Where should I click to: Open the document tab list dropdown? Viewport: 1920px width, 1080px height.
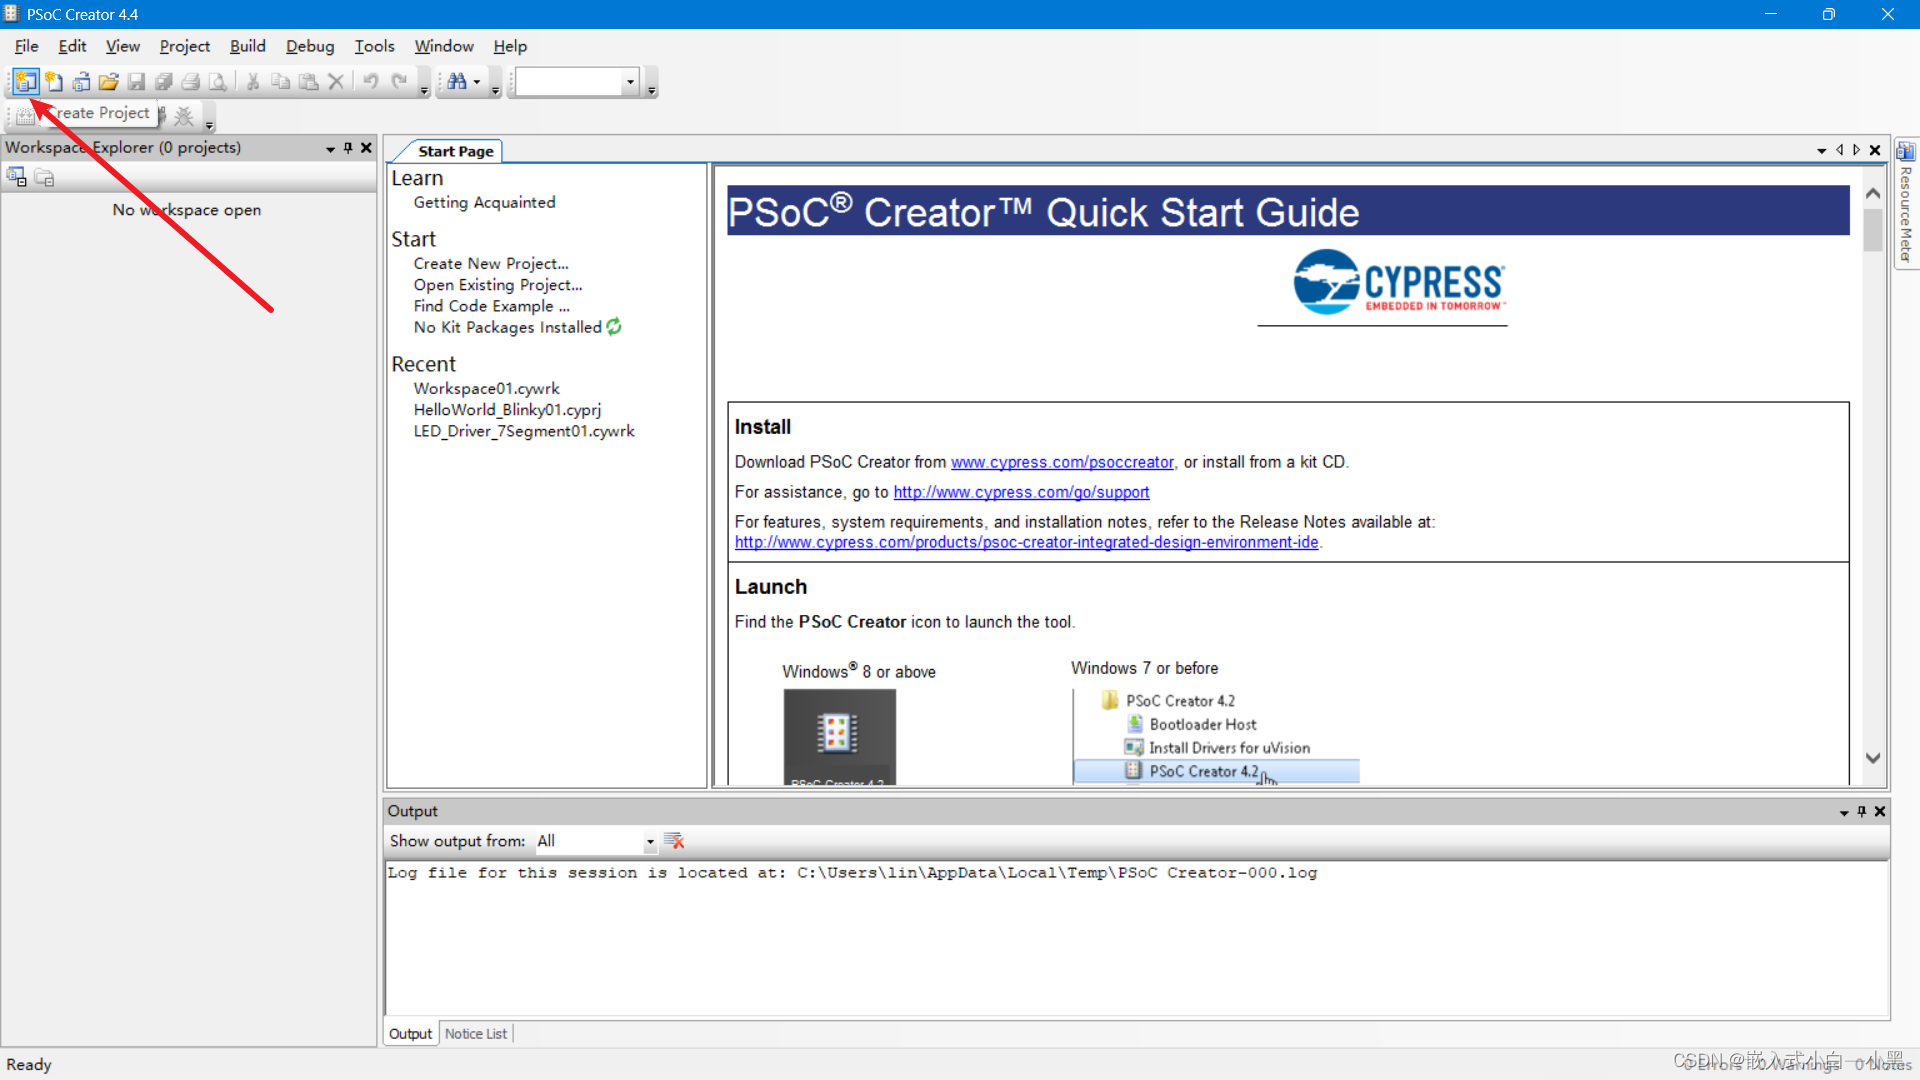(1822, 150)
